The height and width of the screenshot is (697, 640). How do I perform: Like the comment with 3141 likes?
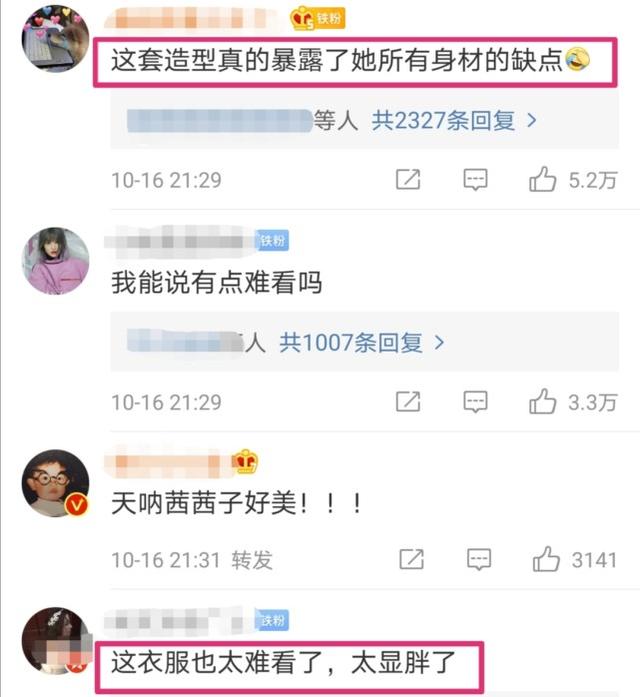(546, 559)
